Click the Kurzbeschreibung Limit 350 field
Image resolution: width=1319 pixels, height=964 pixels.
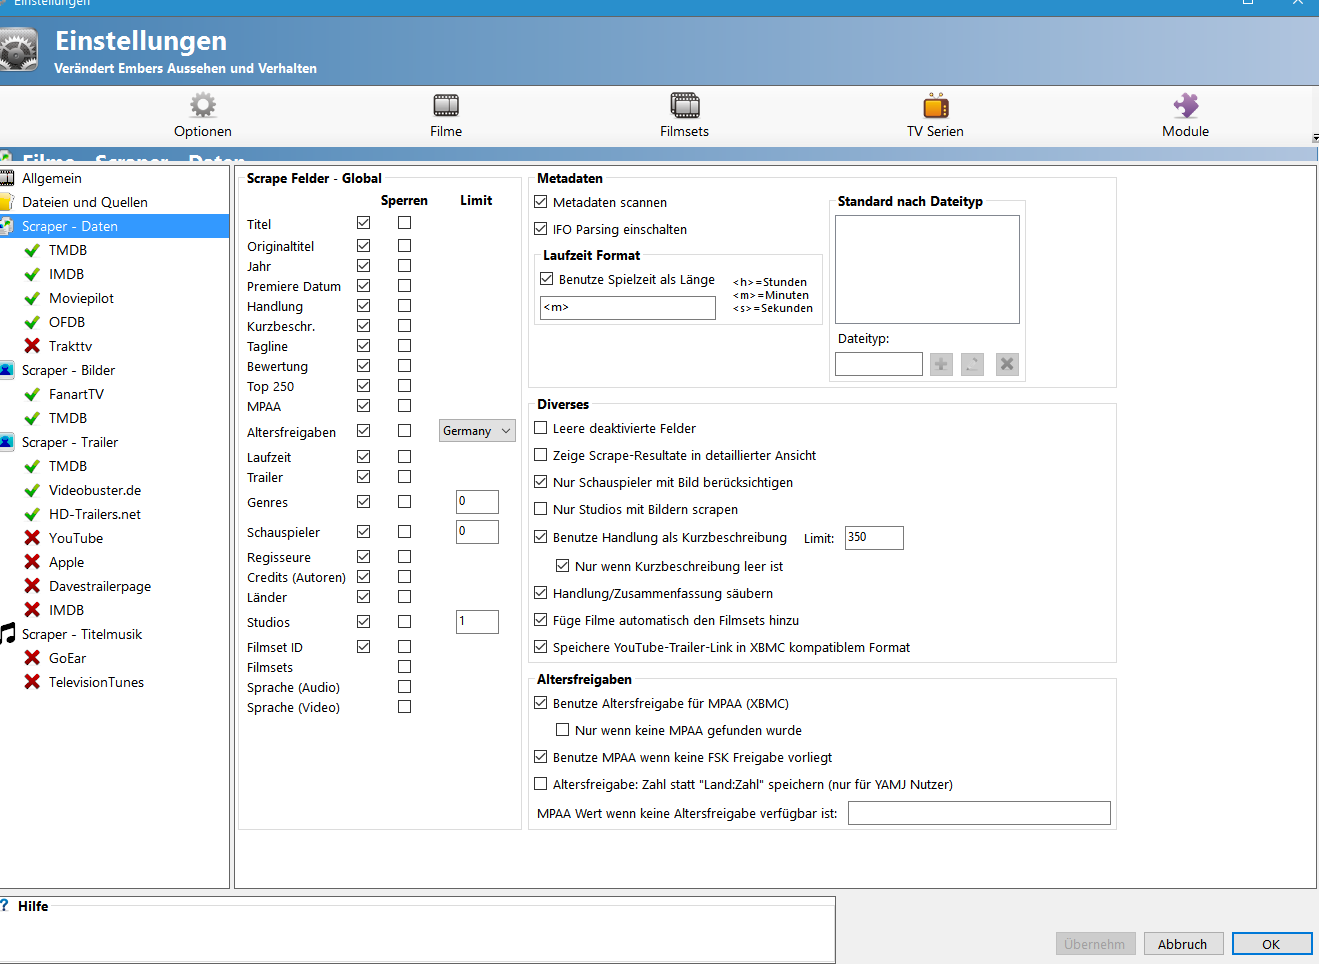874,538
